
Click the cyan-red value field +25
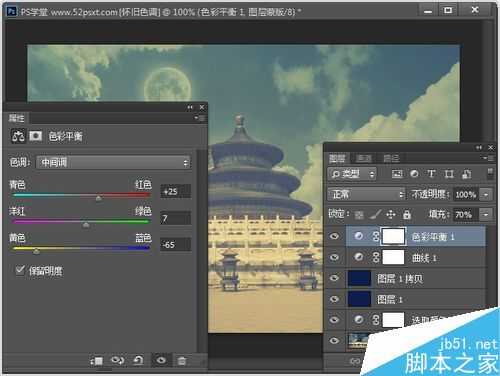[x=176, y=191]
